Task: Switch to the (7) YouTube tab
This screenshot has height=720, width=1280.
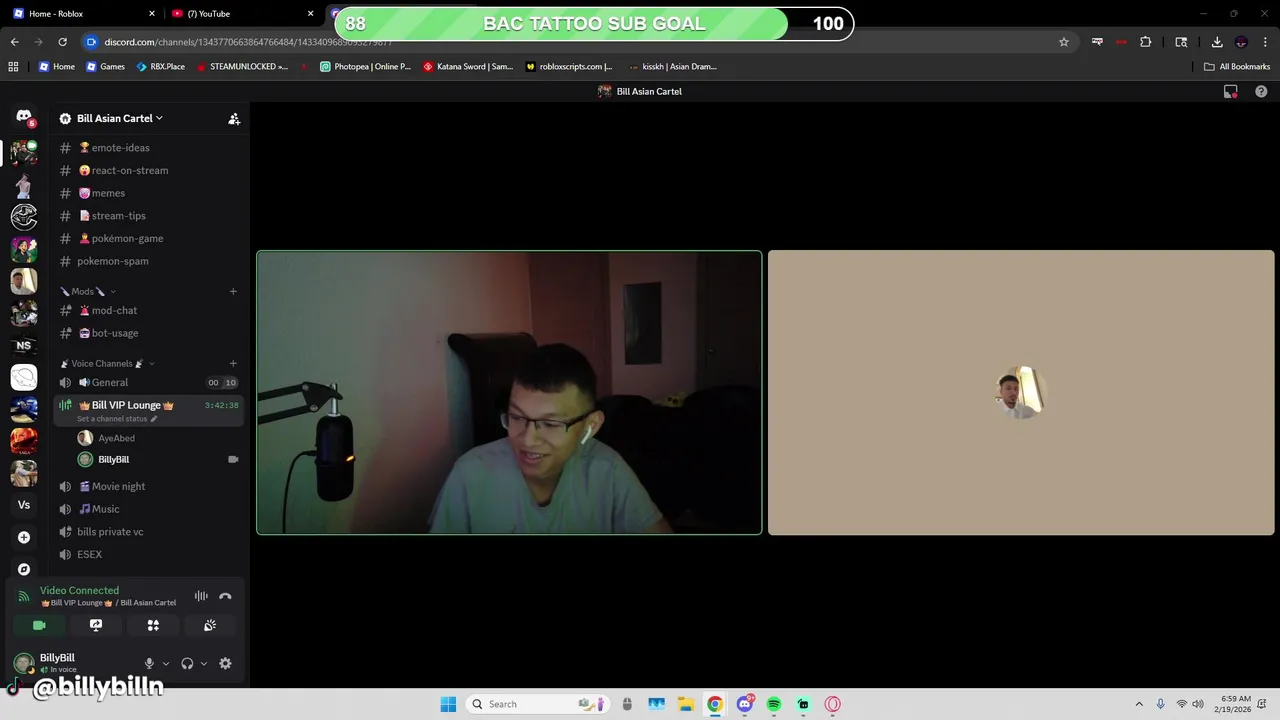Action: [x=242, y=14]
